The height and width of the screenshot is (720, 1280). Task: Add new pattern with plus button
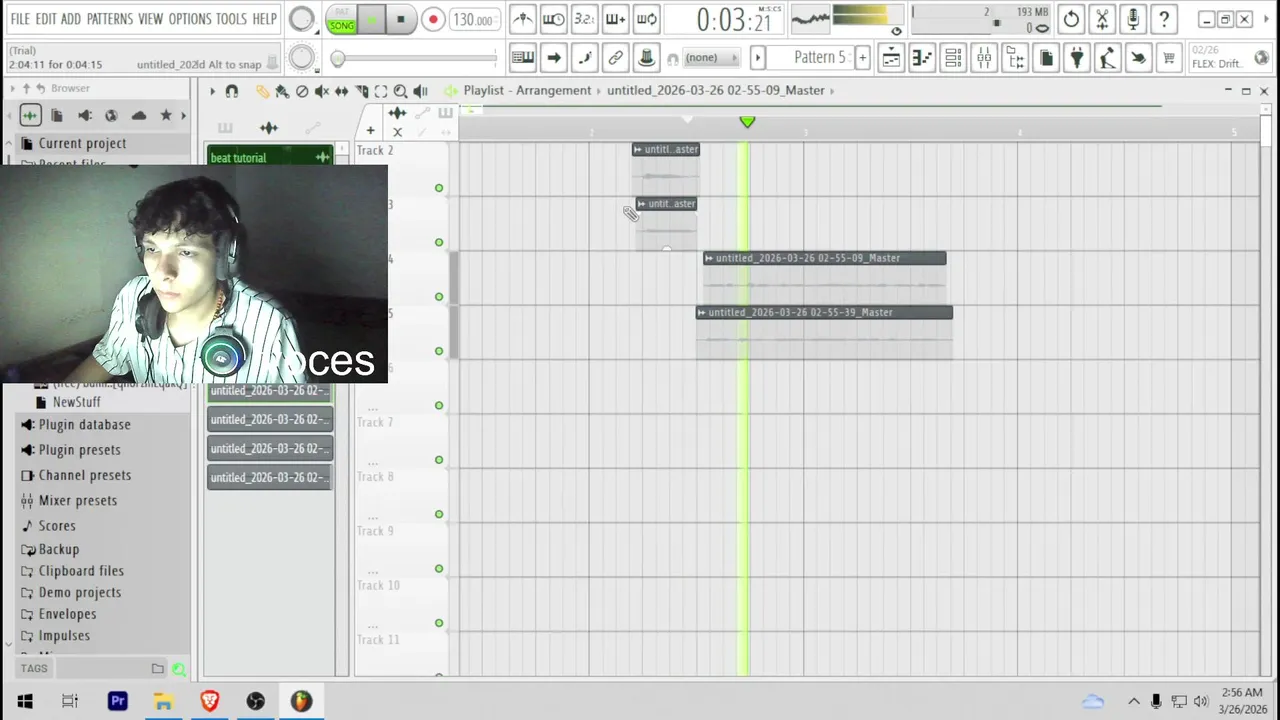point(862,58)
